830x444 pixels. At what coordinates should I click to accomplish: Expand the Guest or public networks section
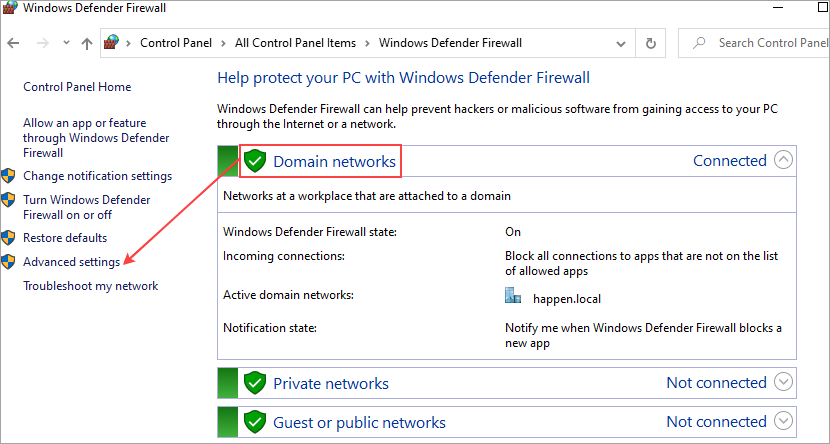[x=784, y=421]
